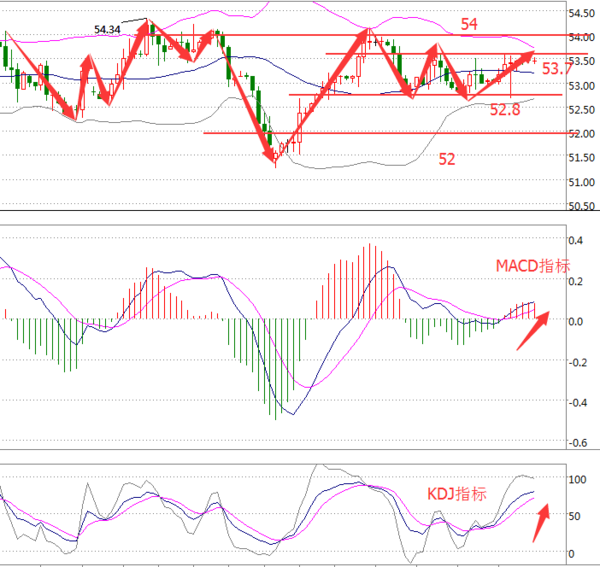The width and height of the screenshot is (600, 567).
Task: Click the KDJ指标 panel label
Action: [457, 494]
